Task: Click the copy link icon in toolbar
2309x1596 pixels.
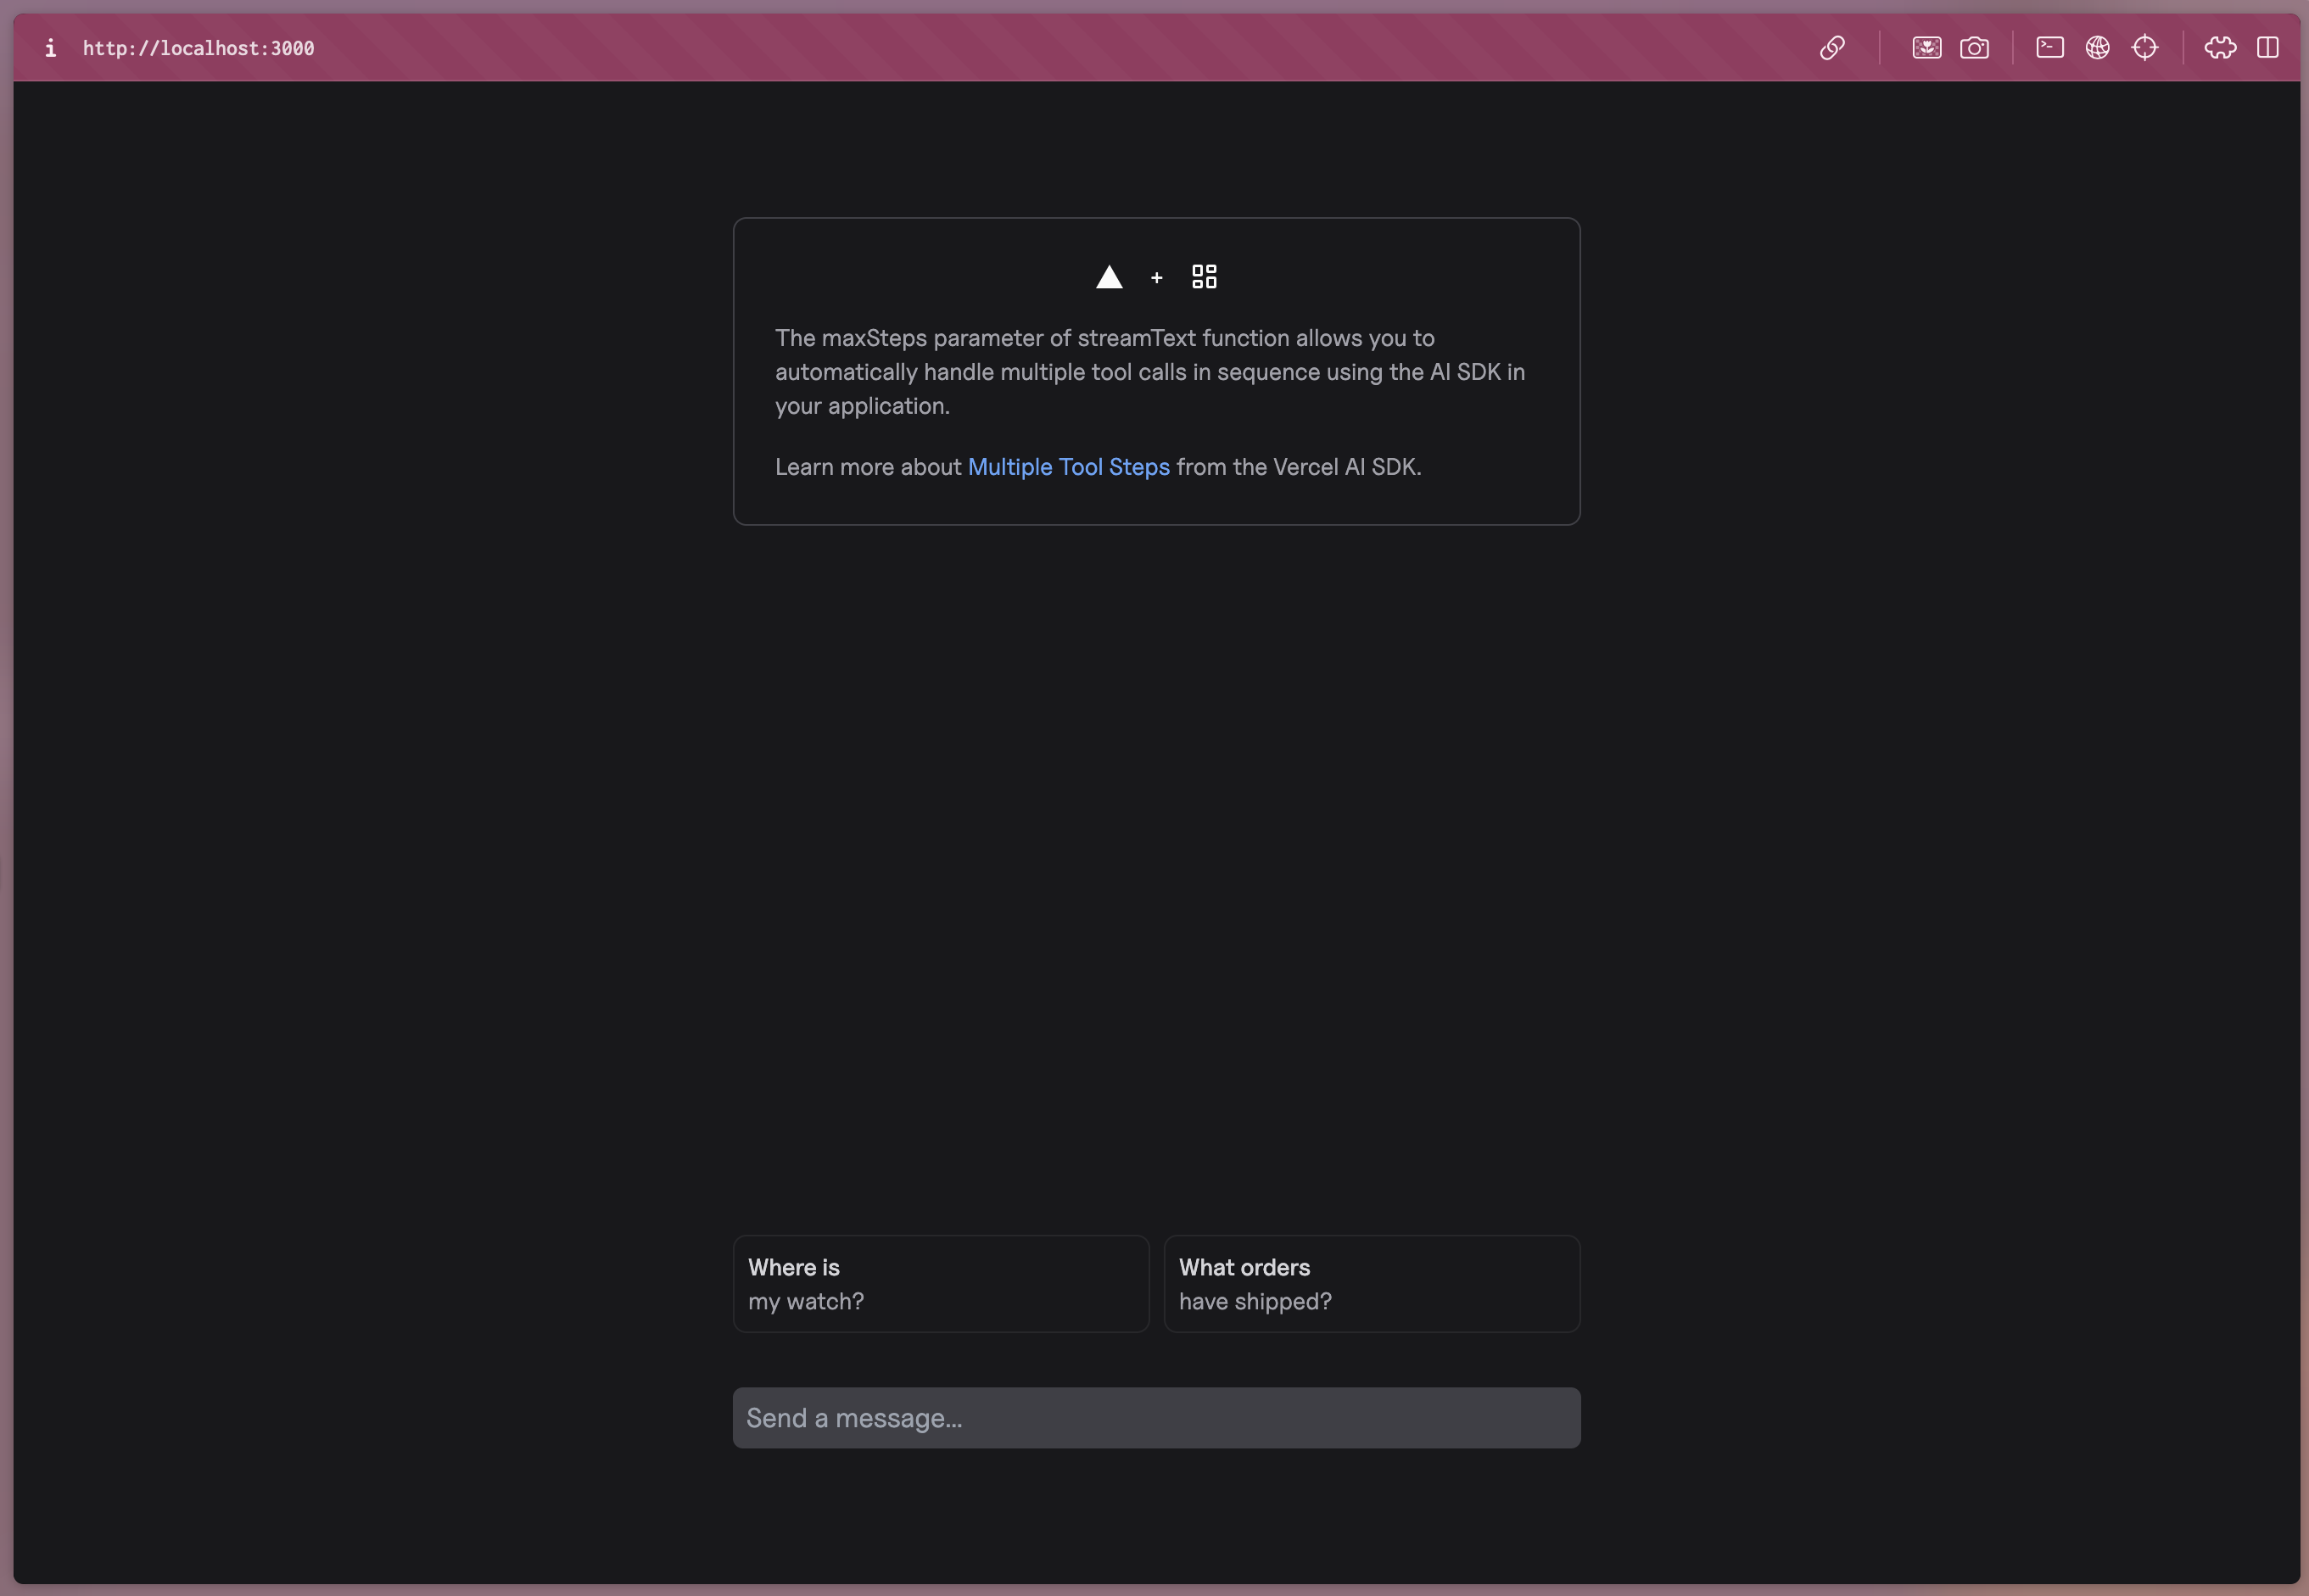Action: pos(1833,47)
